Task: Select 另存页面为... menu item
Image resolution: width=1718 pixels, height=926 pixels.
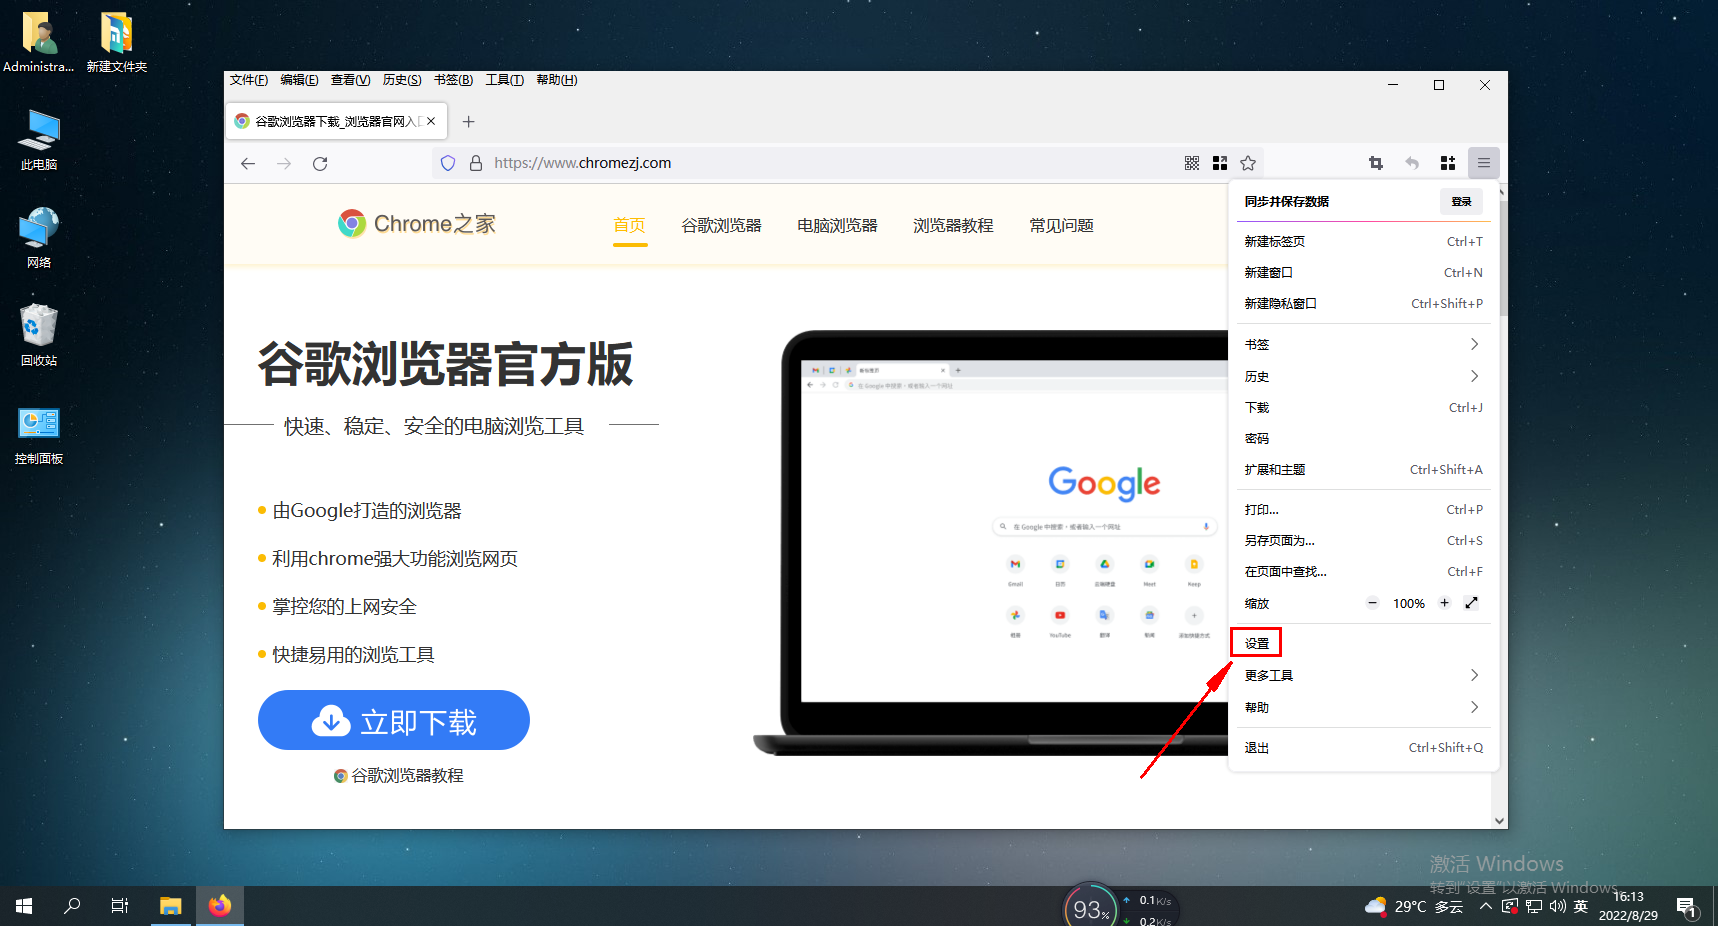Action: [1364, 540]
